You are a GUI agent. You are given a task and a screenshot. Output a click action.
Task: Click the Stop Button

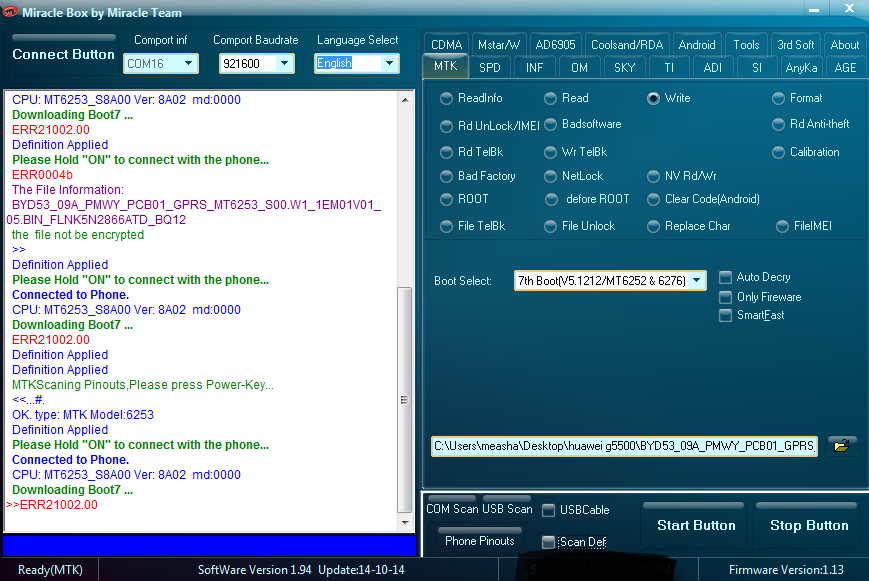809,525
